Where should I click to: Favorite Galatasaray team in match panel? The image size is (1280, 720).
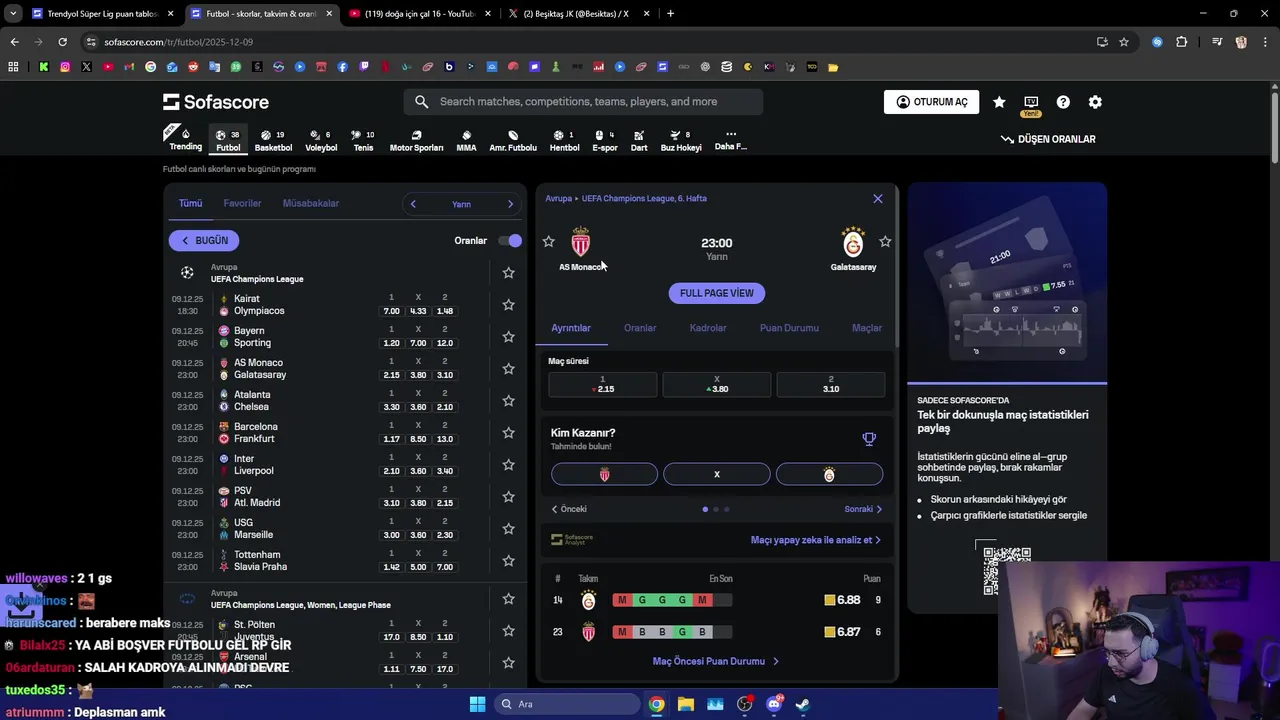885,241
